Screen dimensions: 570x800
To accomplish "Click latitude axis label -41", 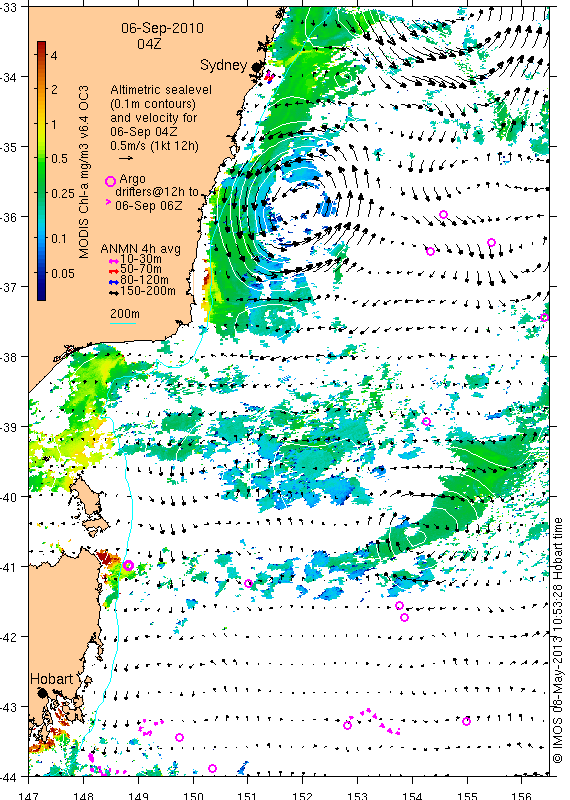I will pyautogui.click(x=8, y=566).
